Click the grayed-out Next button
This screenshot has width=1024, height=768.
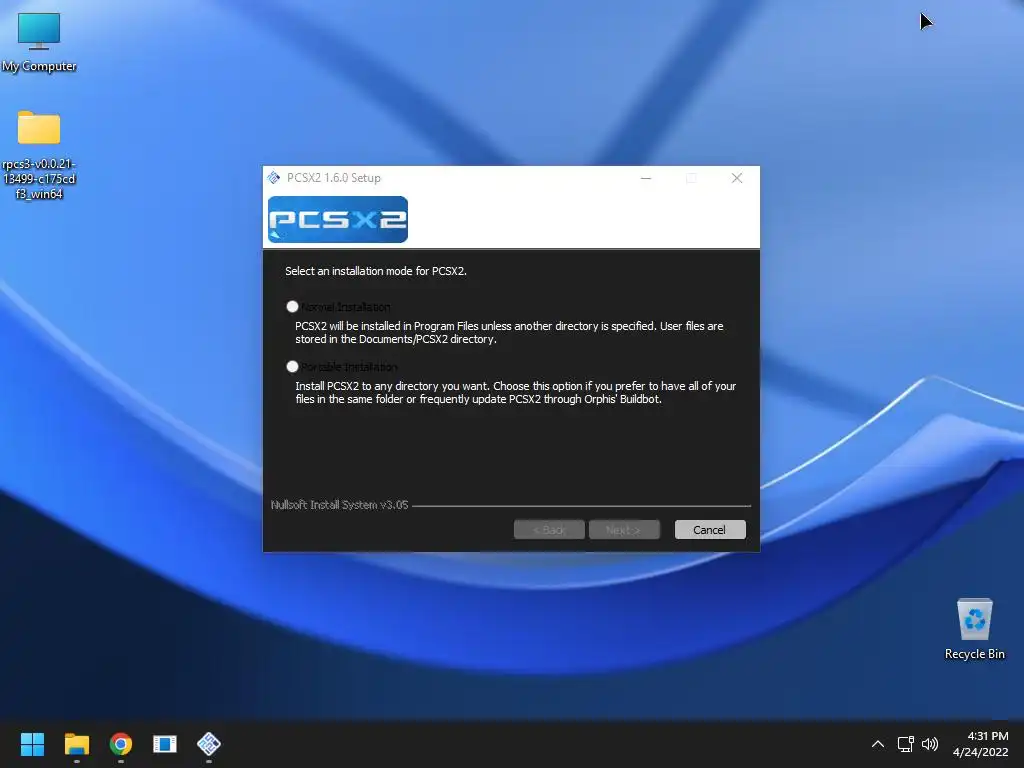click(624, 530)
